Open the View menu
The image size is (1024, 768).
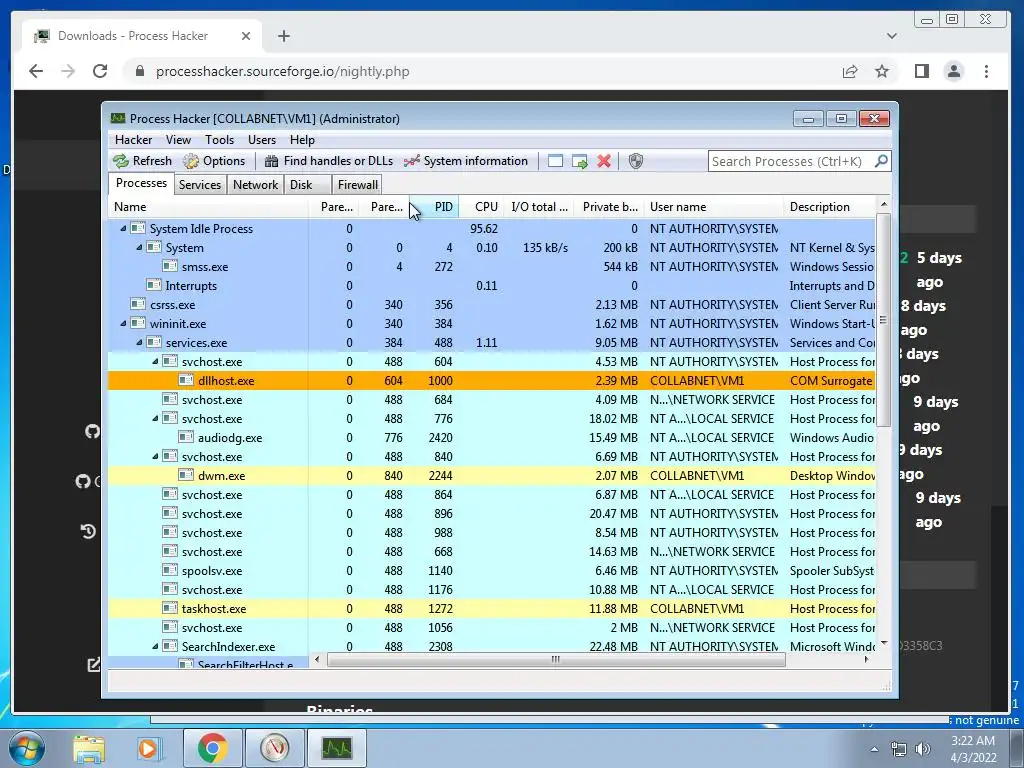pyautogui.click(x=178, y=140)
